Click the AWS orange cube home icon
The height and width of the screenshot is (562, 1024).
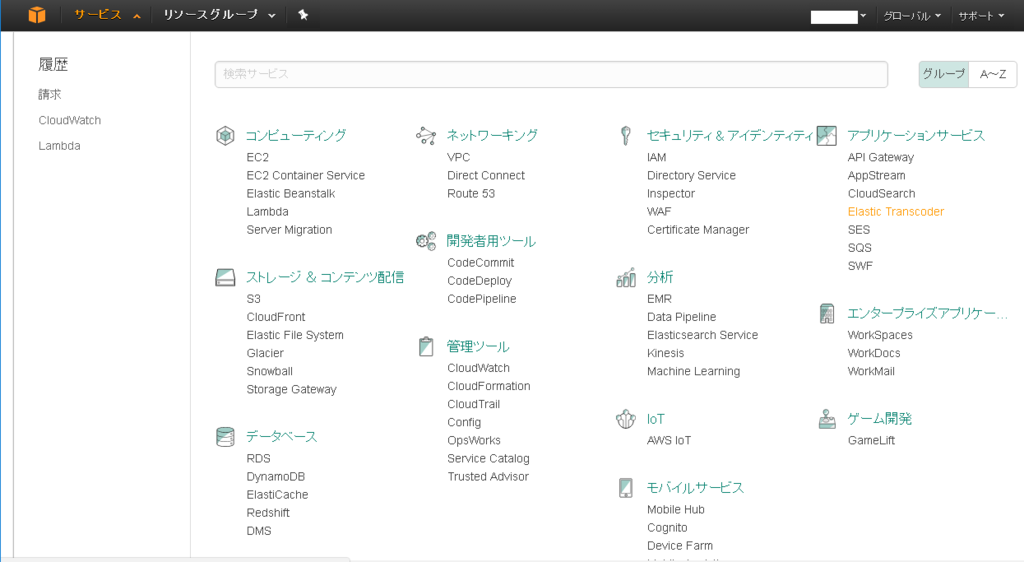pyautogui.click(x=37, y=15)
